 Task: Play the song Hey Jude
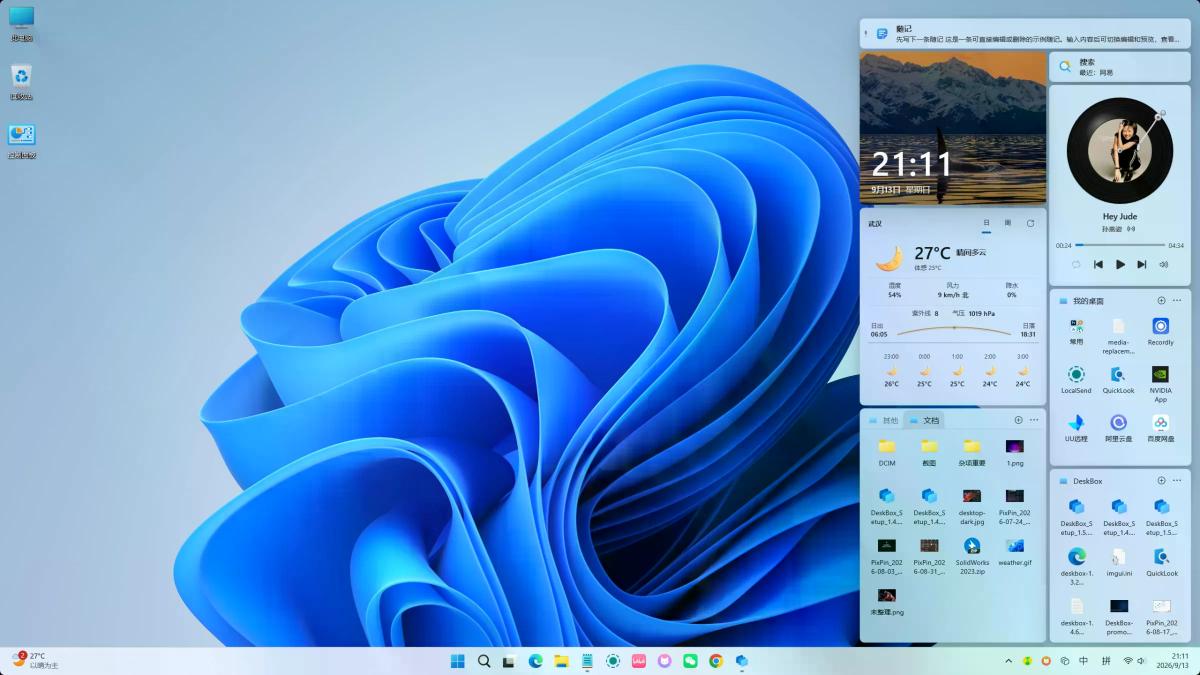click(1120, 264)
